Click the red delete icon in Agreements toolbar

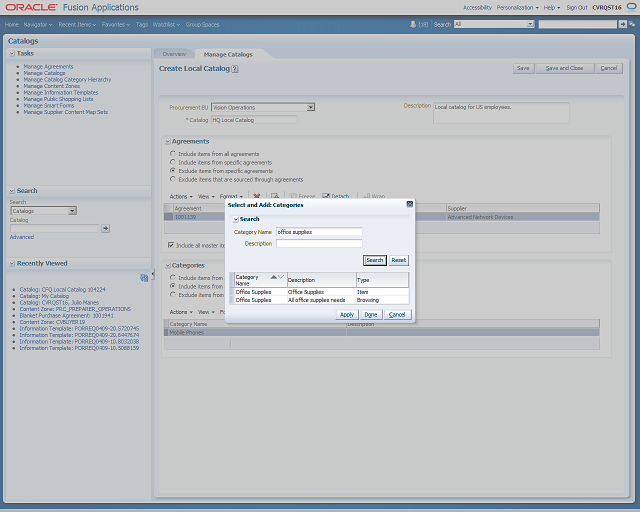tap(256, 196)
